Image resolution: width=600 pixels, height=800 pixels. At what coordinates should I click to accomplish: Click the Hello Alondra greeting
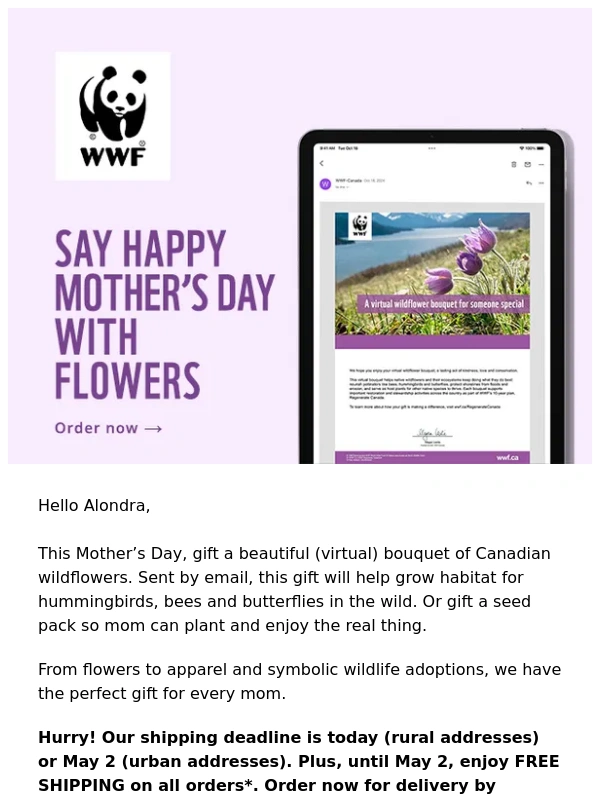click(94, 506)
